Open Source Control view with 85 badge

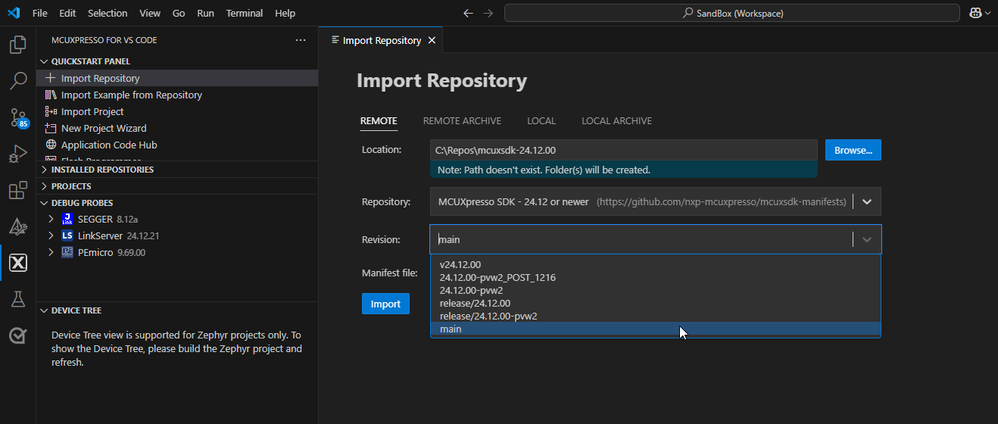(x=17, y=118)
